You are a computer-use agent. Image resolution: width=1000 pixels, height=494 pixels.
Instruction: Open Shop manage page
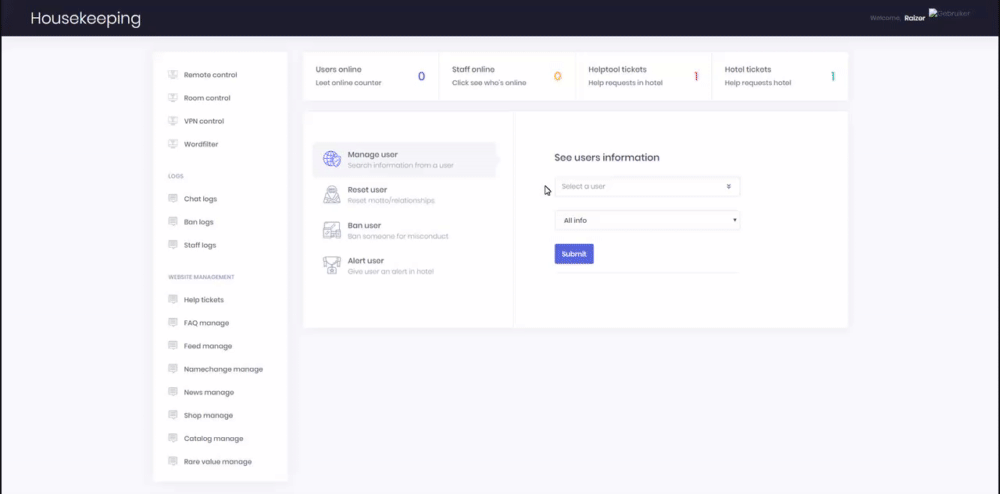(209, 415)
